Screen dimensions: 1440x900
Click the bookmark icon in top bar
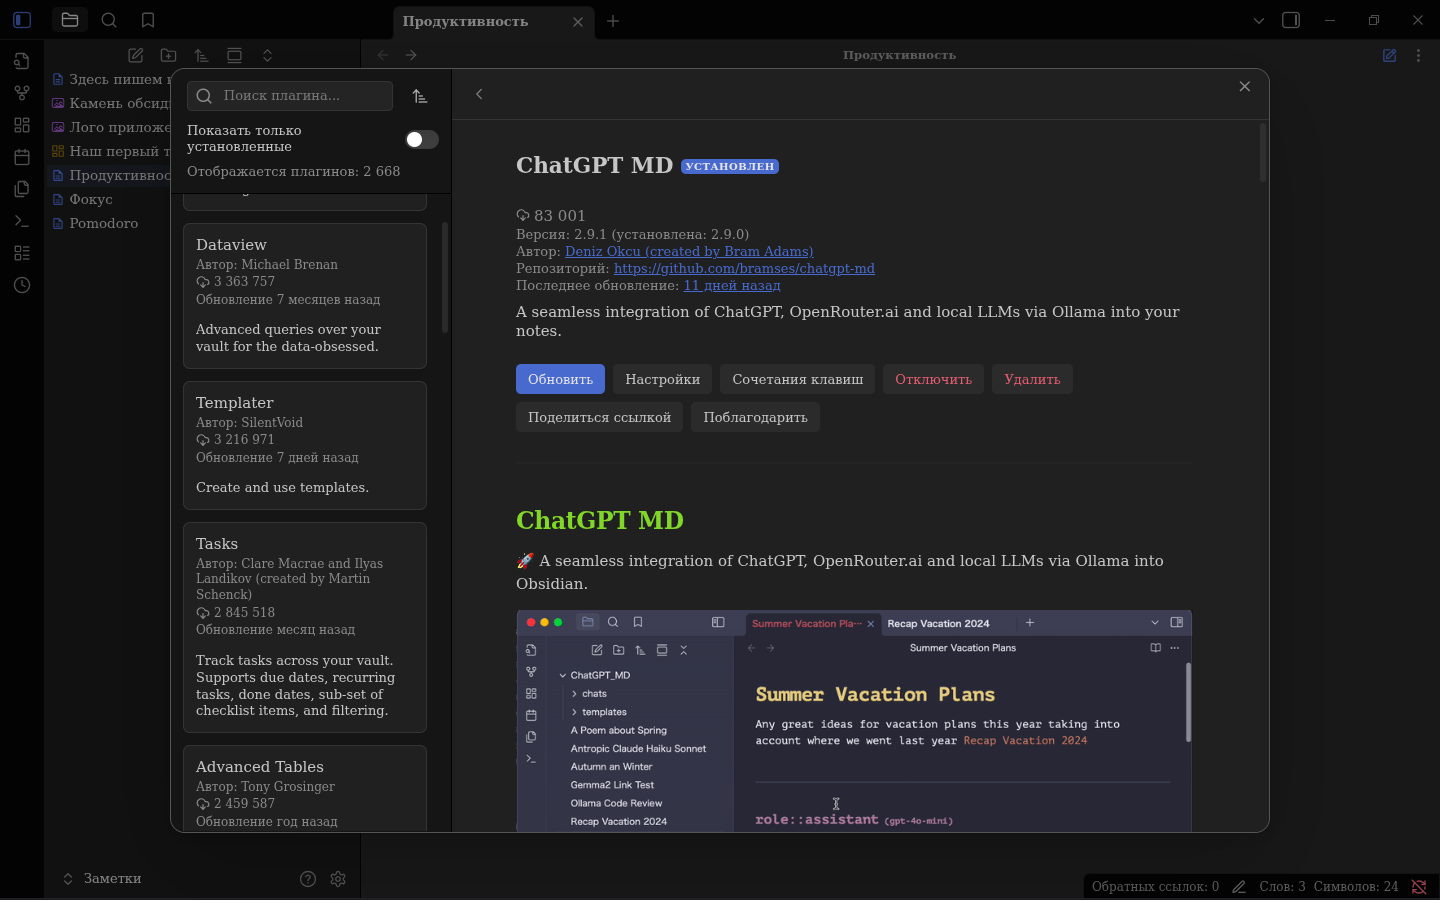pos(148,20)
